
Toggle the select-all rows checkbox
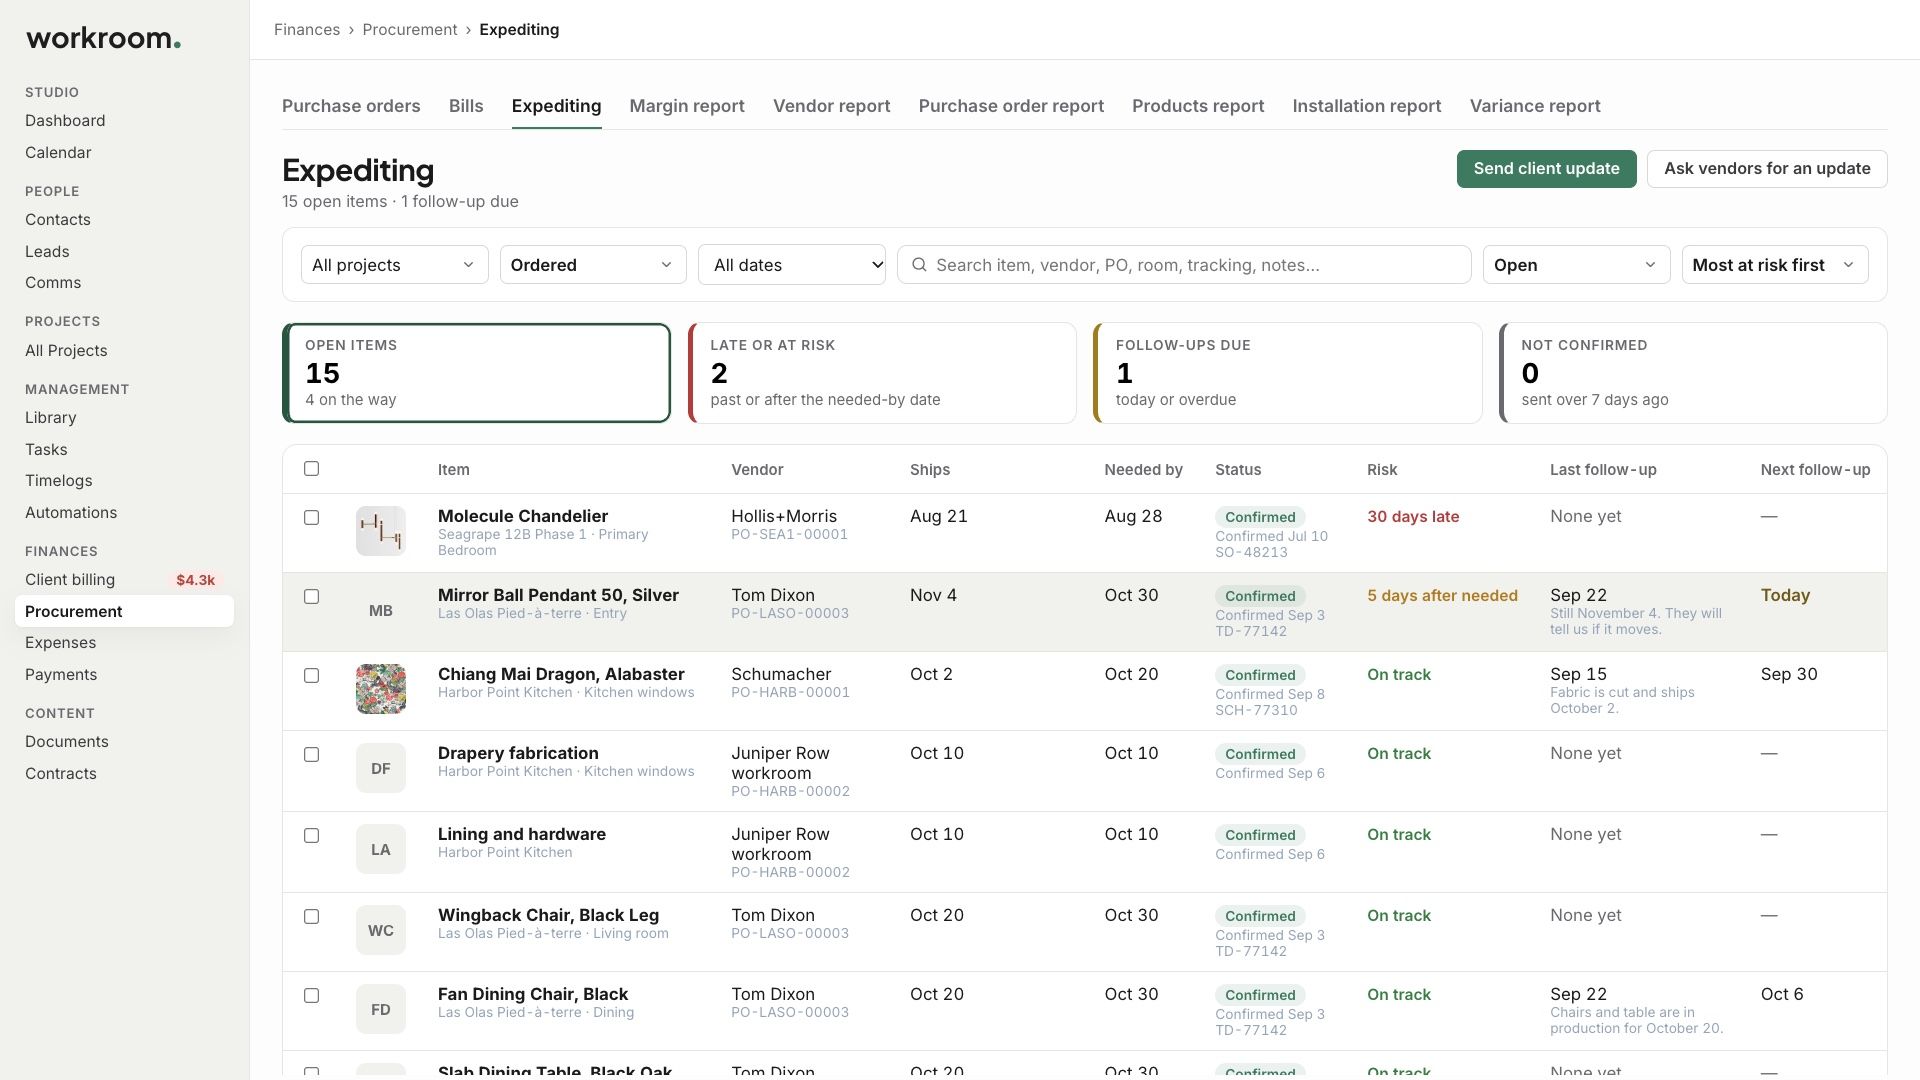click(x=311, y=468)
